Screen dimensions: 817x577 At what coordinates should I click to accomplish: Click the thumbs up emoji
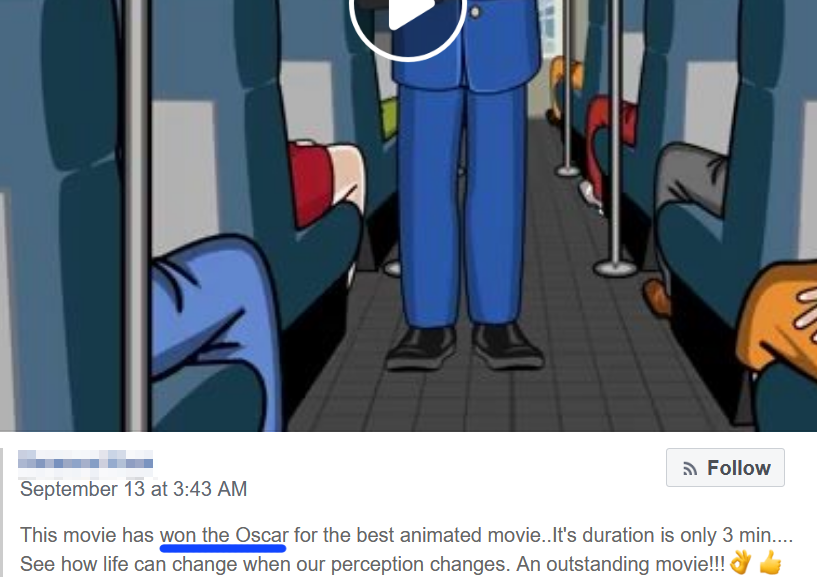tap(771, 563)
